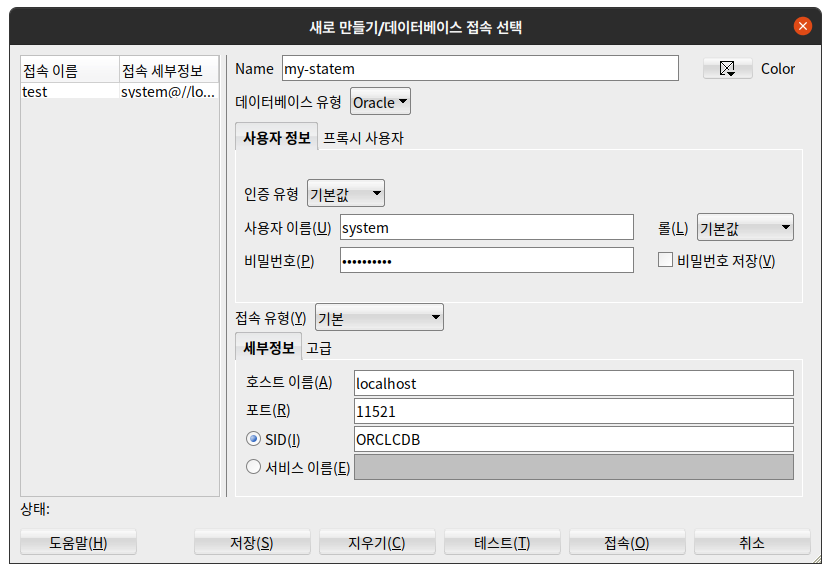Click the disabled 서비스 이름 input field
Image resolution: width=831 pixels, height=573 pixels.
point(573,467)
